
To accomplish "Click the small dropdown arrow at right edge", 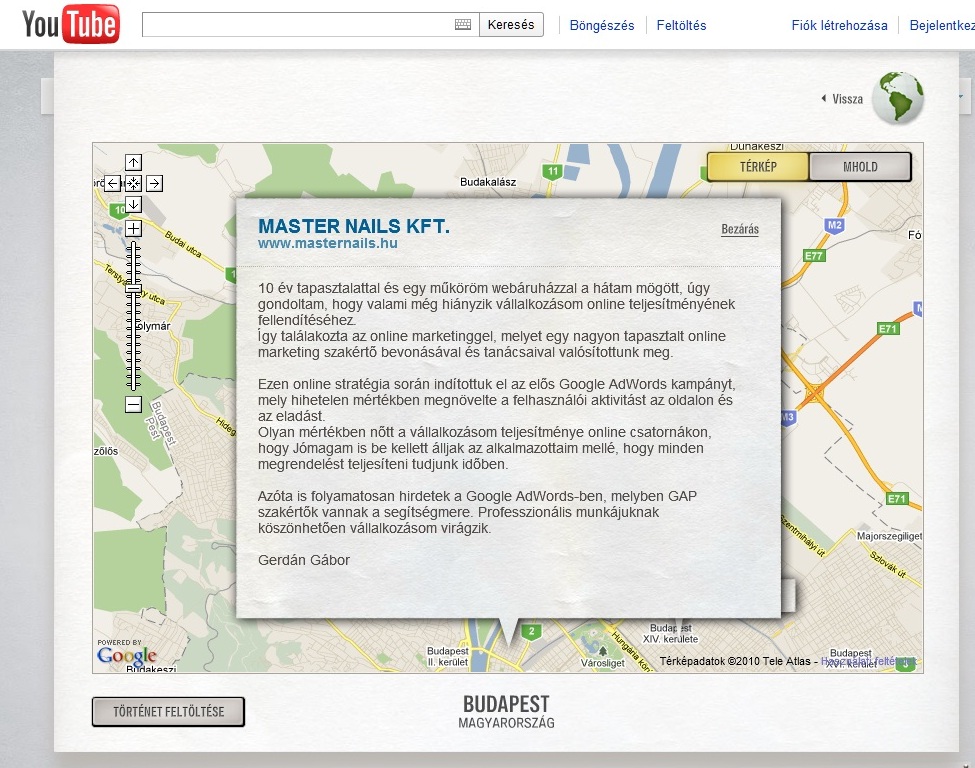I will tap(961, 96).
